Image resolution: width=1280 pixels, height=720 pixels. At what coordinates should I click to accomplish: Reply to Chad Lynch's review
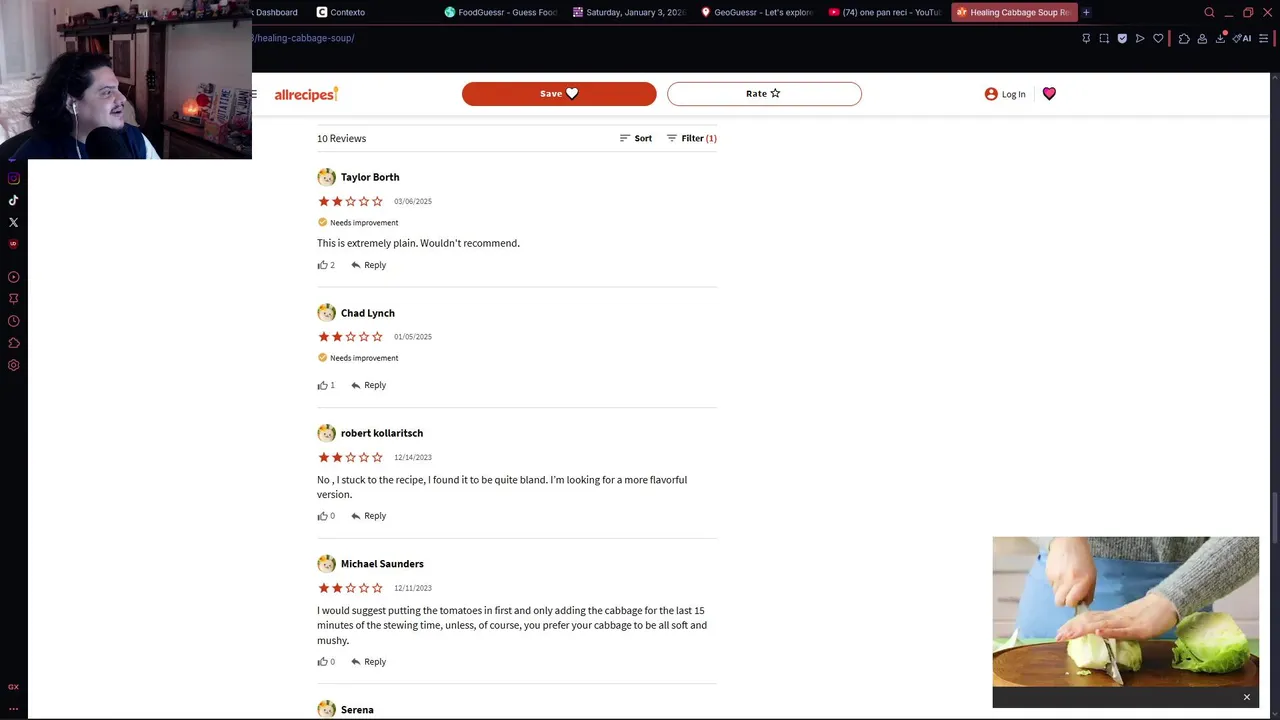[368, 385]
